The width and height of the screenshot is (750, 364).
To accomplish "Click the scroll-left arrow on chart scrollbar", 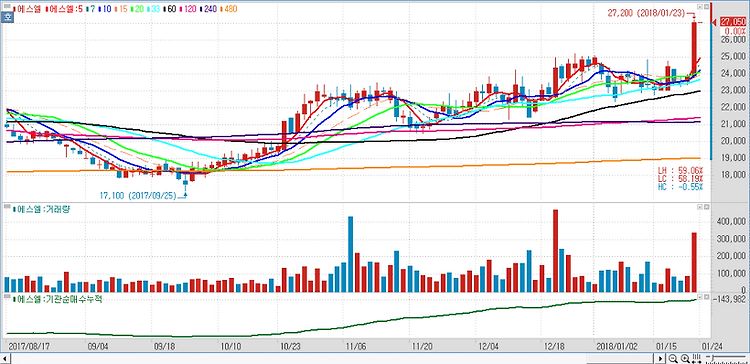I will click(5, 358).
